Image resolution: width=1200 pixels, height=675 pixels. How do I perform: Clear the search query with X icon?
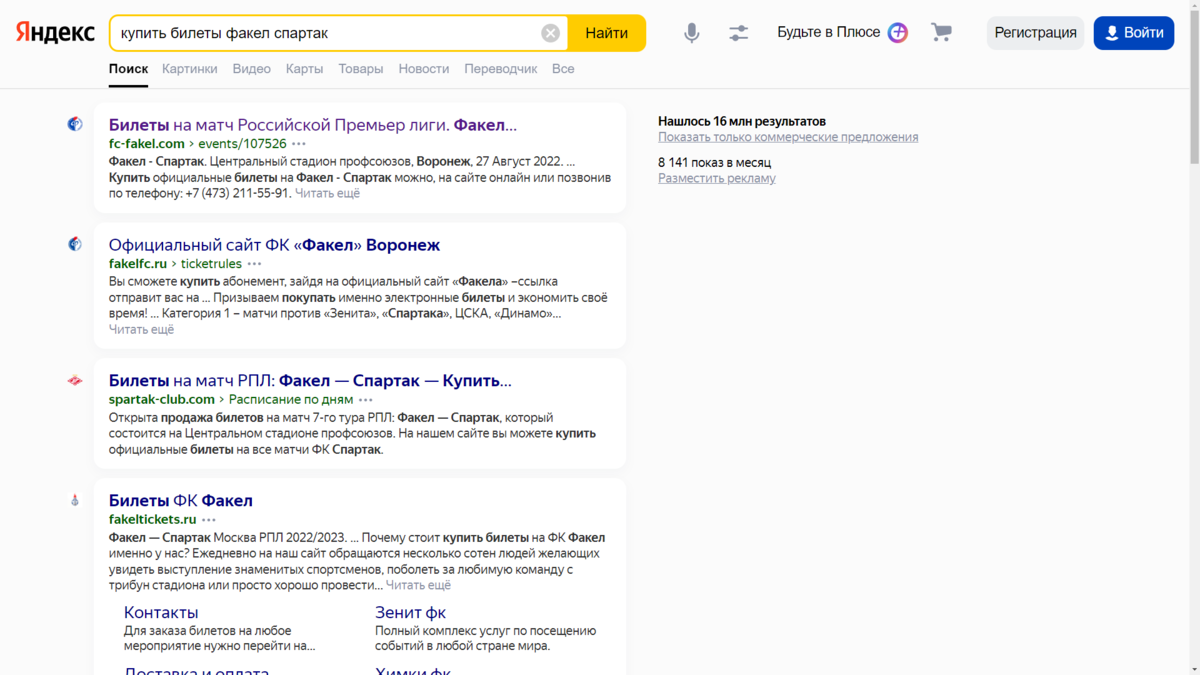550,32
